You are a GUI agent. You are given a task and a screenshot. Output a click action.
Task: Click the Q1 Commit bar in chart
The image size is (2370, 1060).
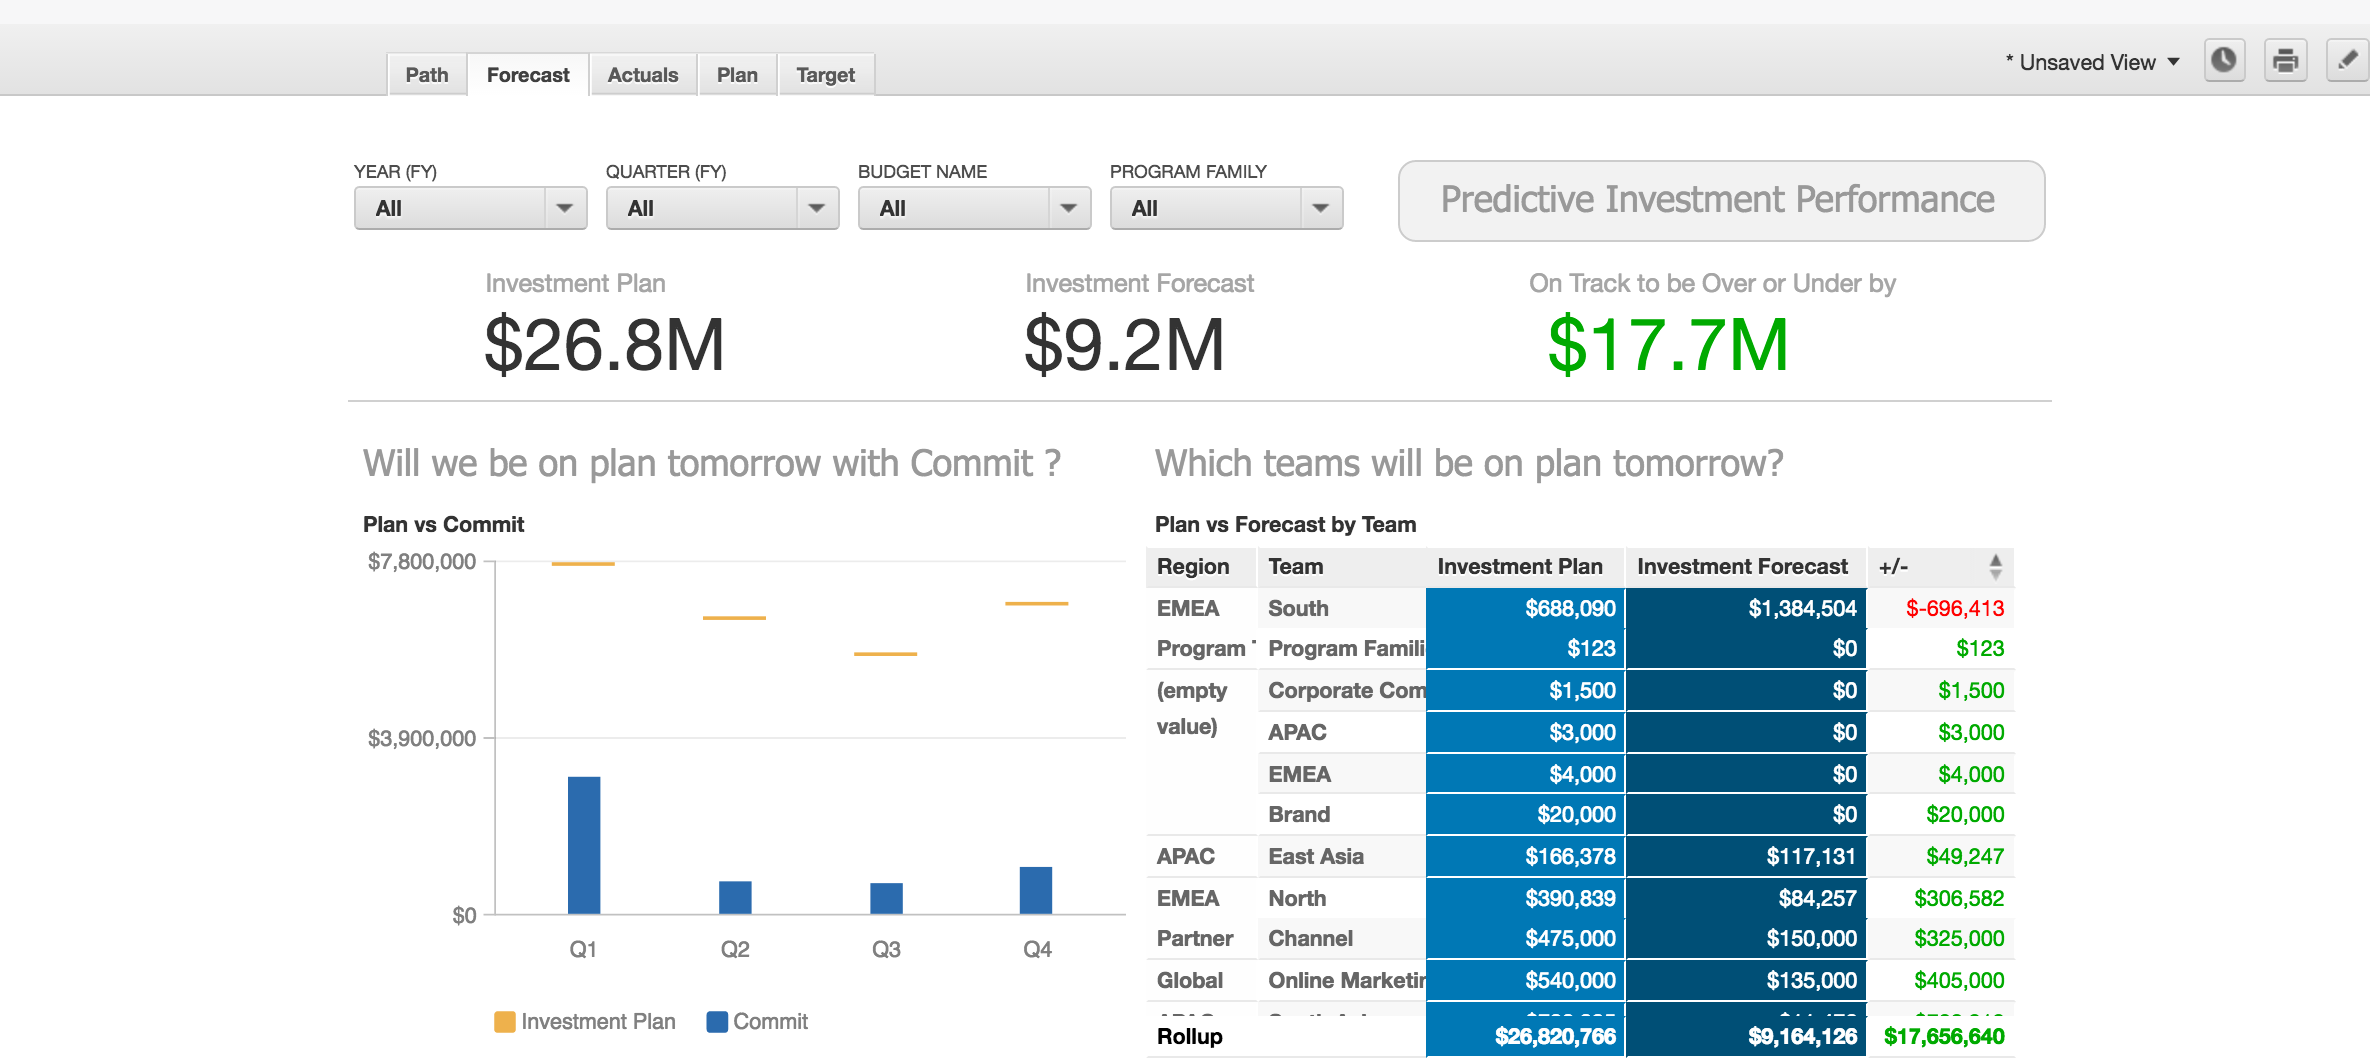584,845
